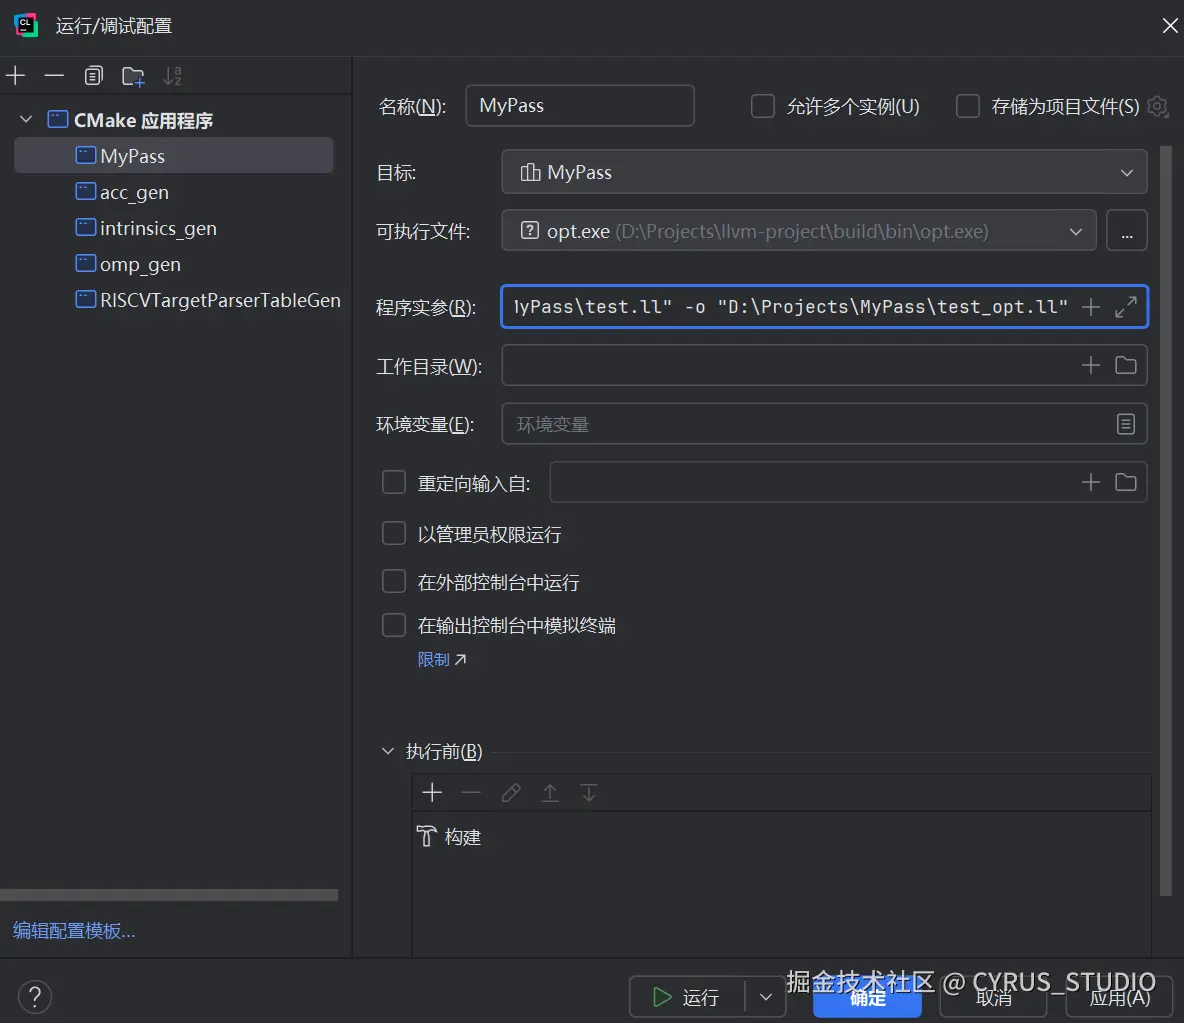Click the settings panel vertical scrollbar
1184x1023 pixels.
[1166, 521]
